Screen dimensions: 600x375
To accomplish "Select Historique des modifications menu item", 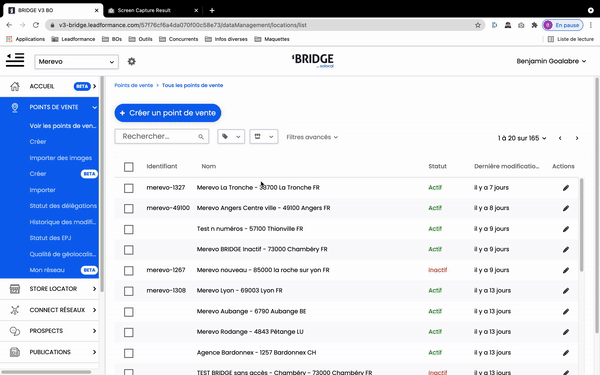I will click(x=63, y=222).
